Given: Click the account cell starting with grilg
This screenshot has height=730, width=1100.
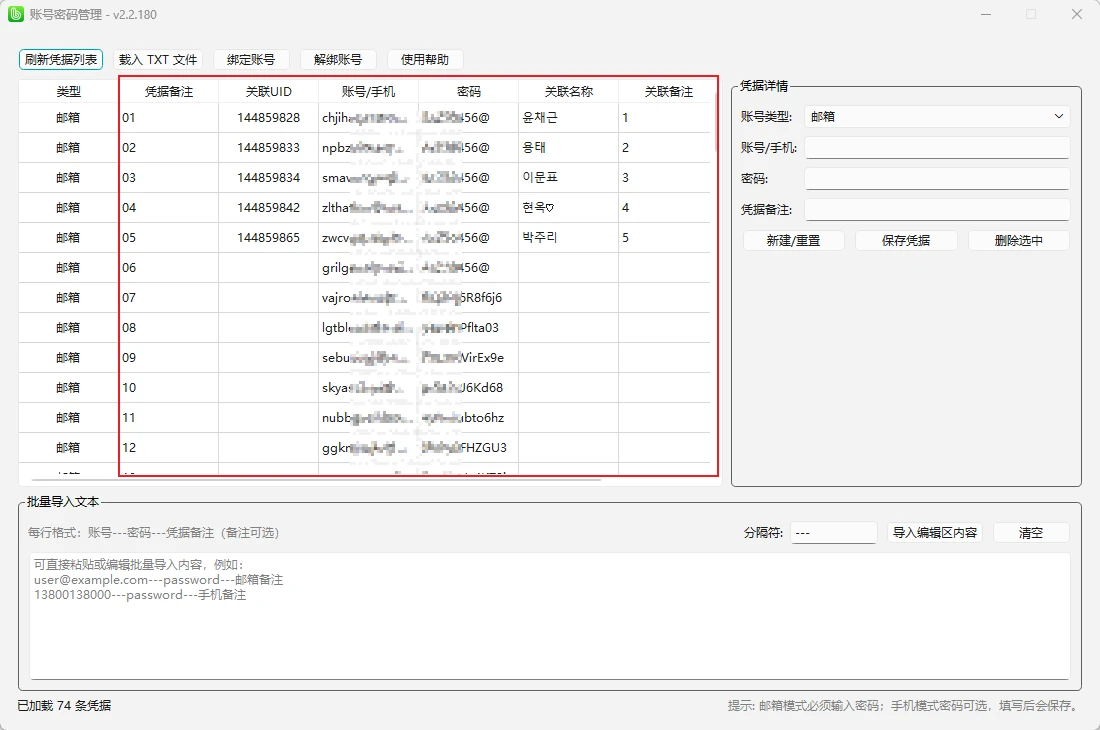Looking at the screenshot, I should 368,268.
